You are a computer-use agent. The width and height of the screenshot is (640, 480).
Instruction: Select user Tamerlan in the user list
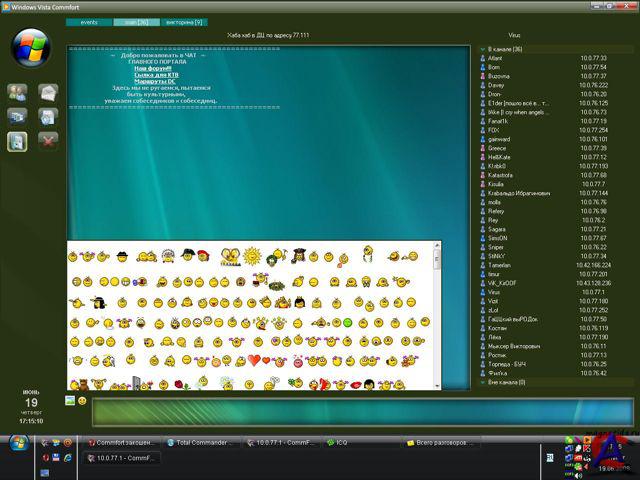pos(500,265)
